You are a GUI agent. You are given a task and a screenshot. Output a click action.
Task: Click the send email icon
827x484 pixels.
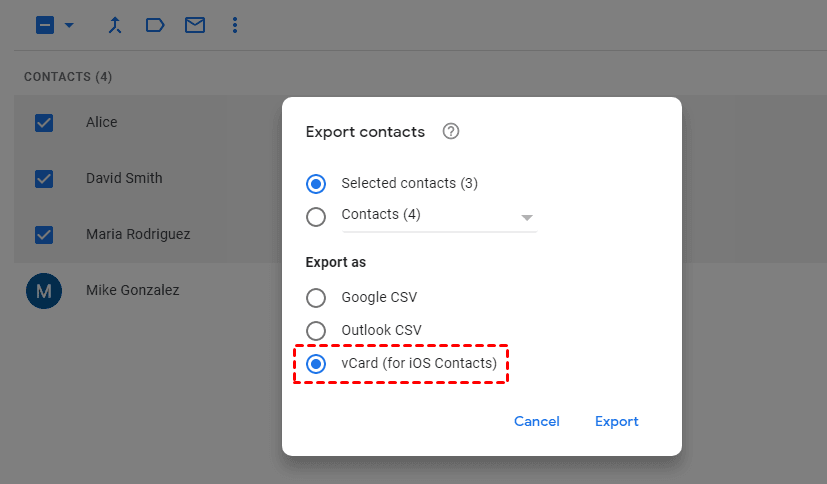(195, 25)
